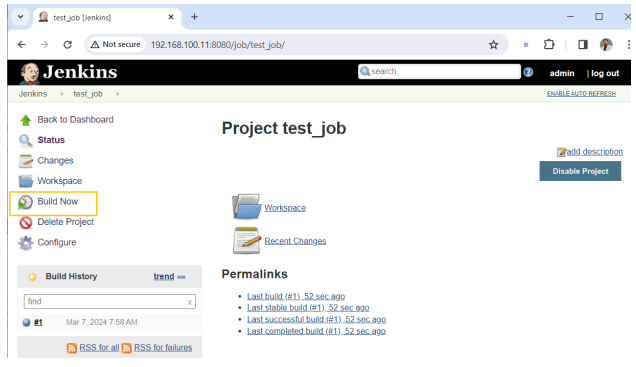This screenshot has width=636, height=367.
Task: Expand the test_job breadcrumb arrow menu
Action: point(118,94)
